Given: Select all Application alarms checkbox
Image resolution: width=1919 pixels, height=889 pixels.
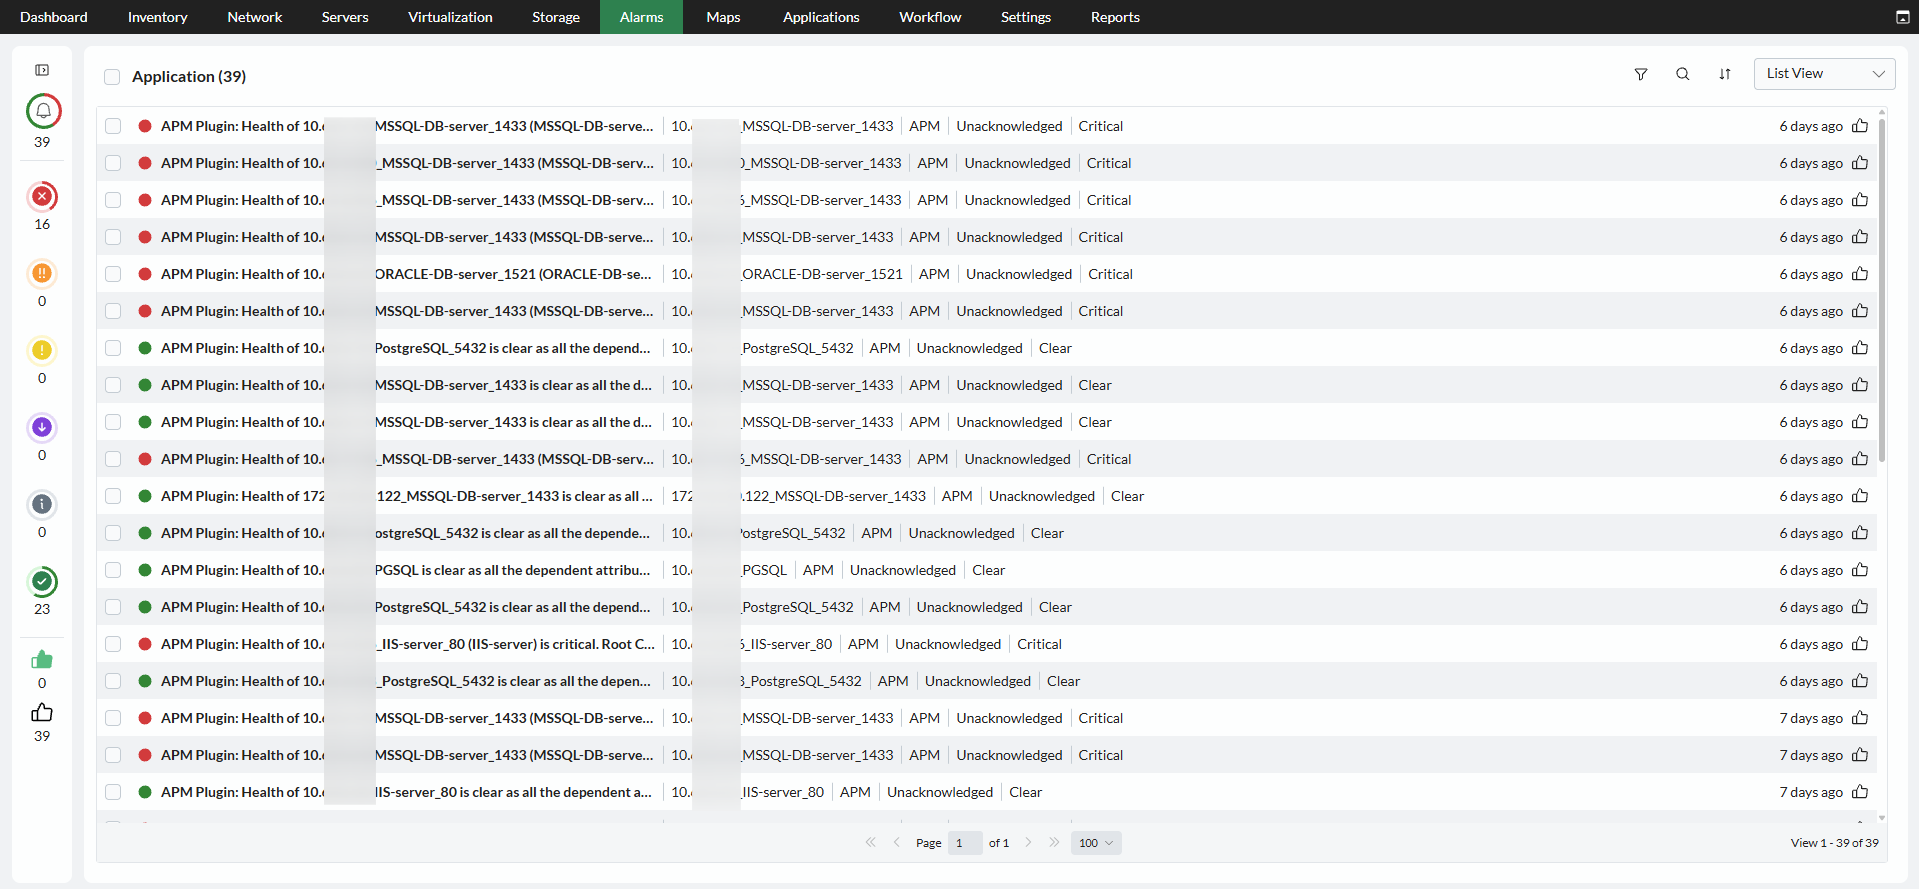Looking at the screenshot, I should click(112, 77).
